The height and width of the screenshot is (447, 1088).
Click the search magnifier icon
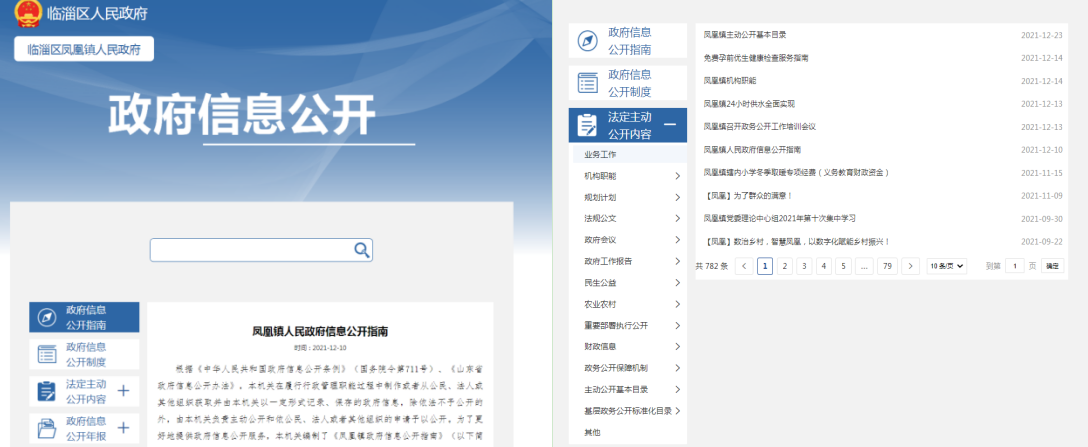click(x=362, y=249)
